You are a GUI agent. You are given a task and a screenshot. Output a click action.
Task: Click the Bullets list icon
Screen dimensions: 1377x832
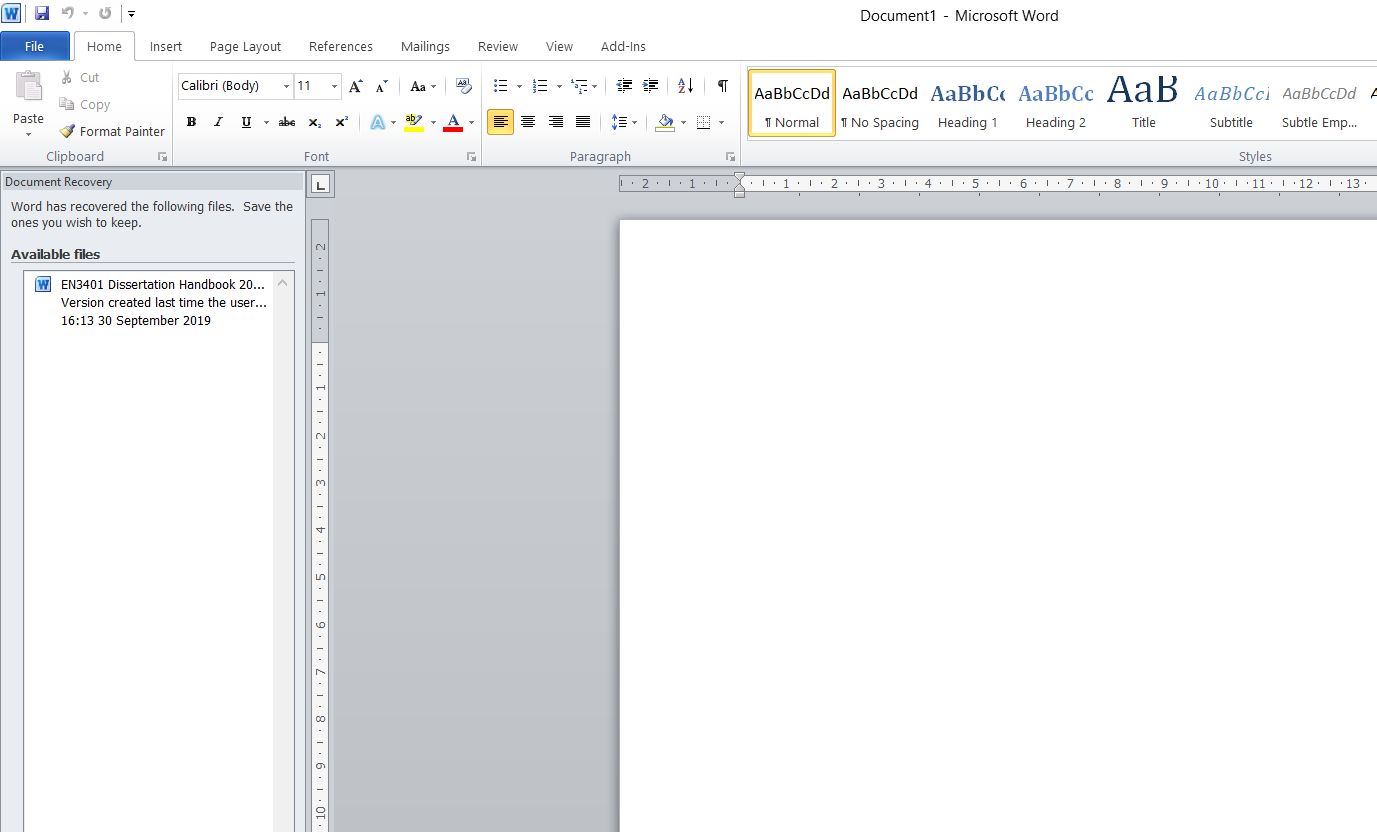pyautogui.click(x=501, y=86)
